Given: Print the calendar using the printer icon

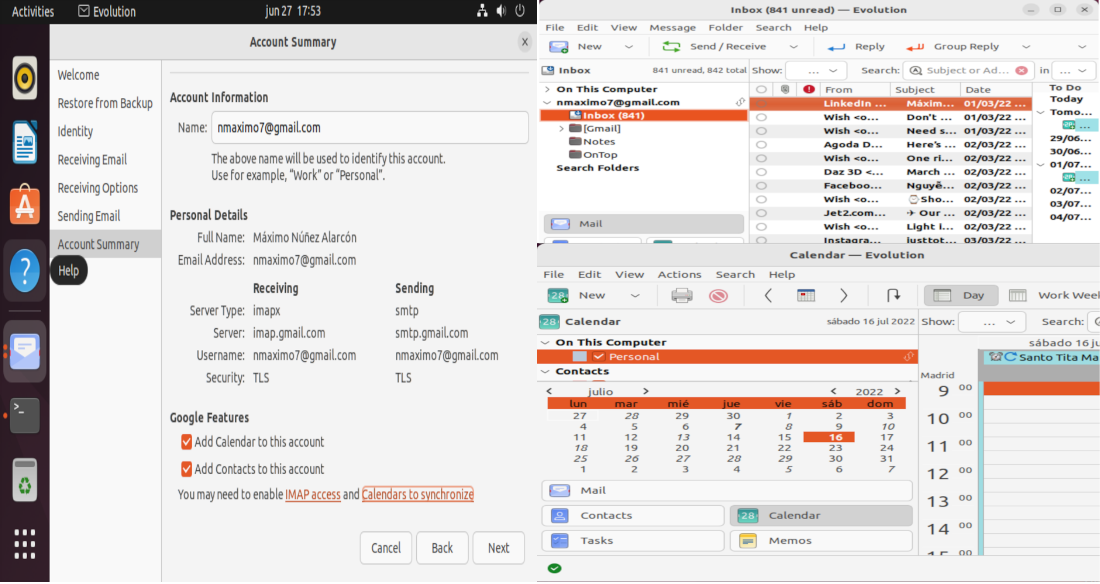Looking at the screenshot, I should pos(681,295).
